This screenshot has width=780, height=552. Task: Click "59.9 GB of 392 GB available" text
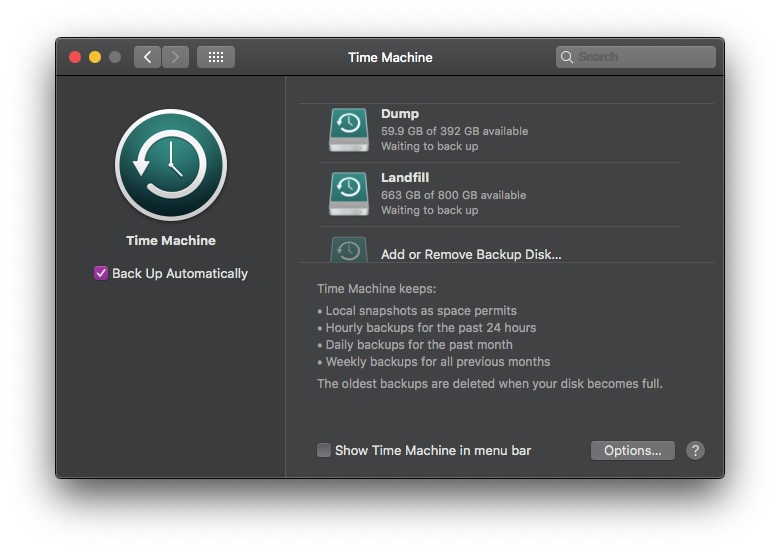point(455,131)
